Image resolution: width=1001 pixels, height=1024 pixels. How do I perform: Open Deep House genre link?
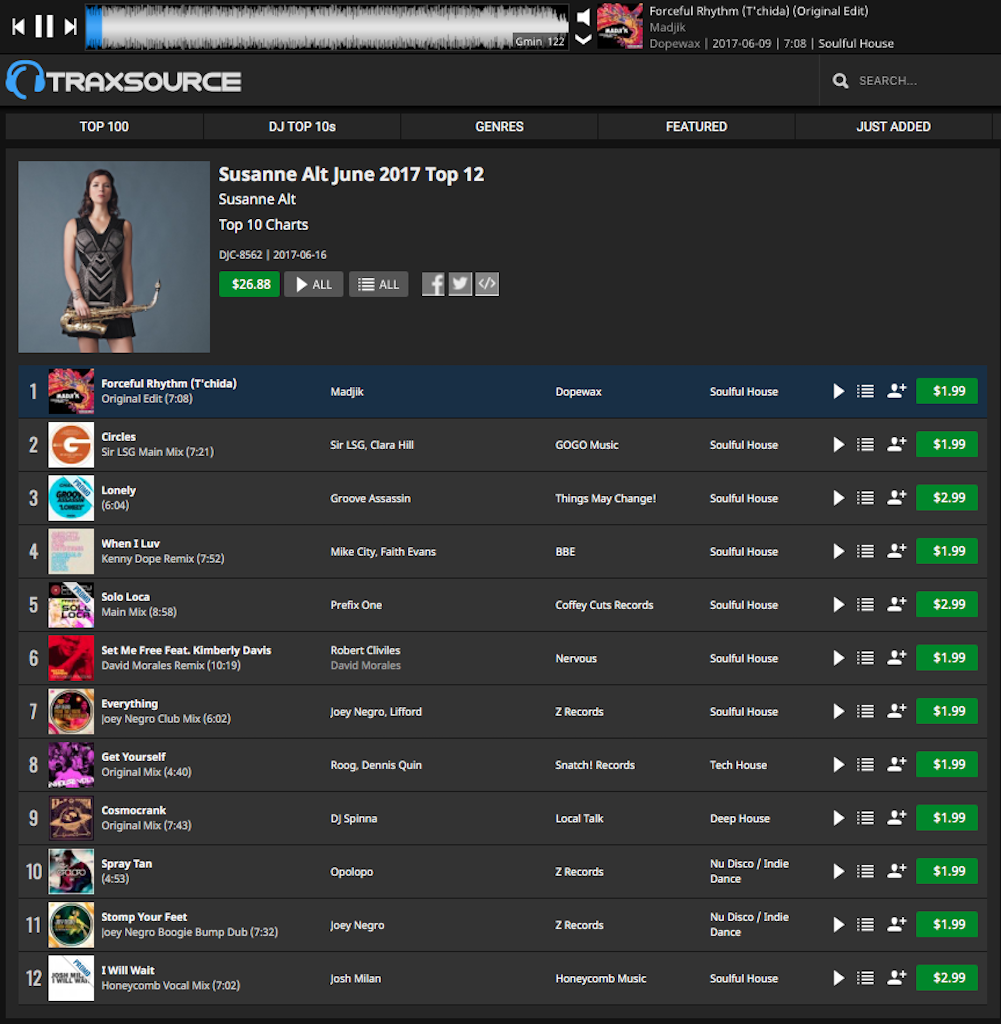pyautogui.click(x=740, y=818)
